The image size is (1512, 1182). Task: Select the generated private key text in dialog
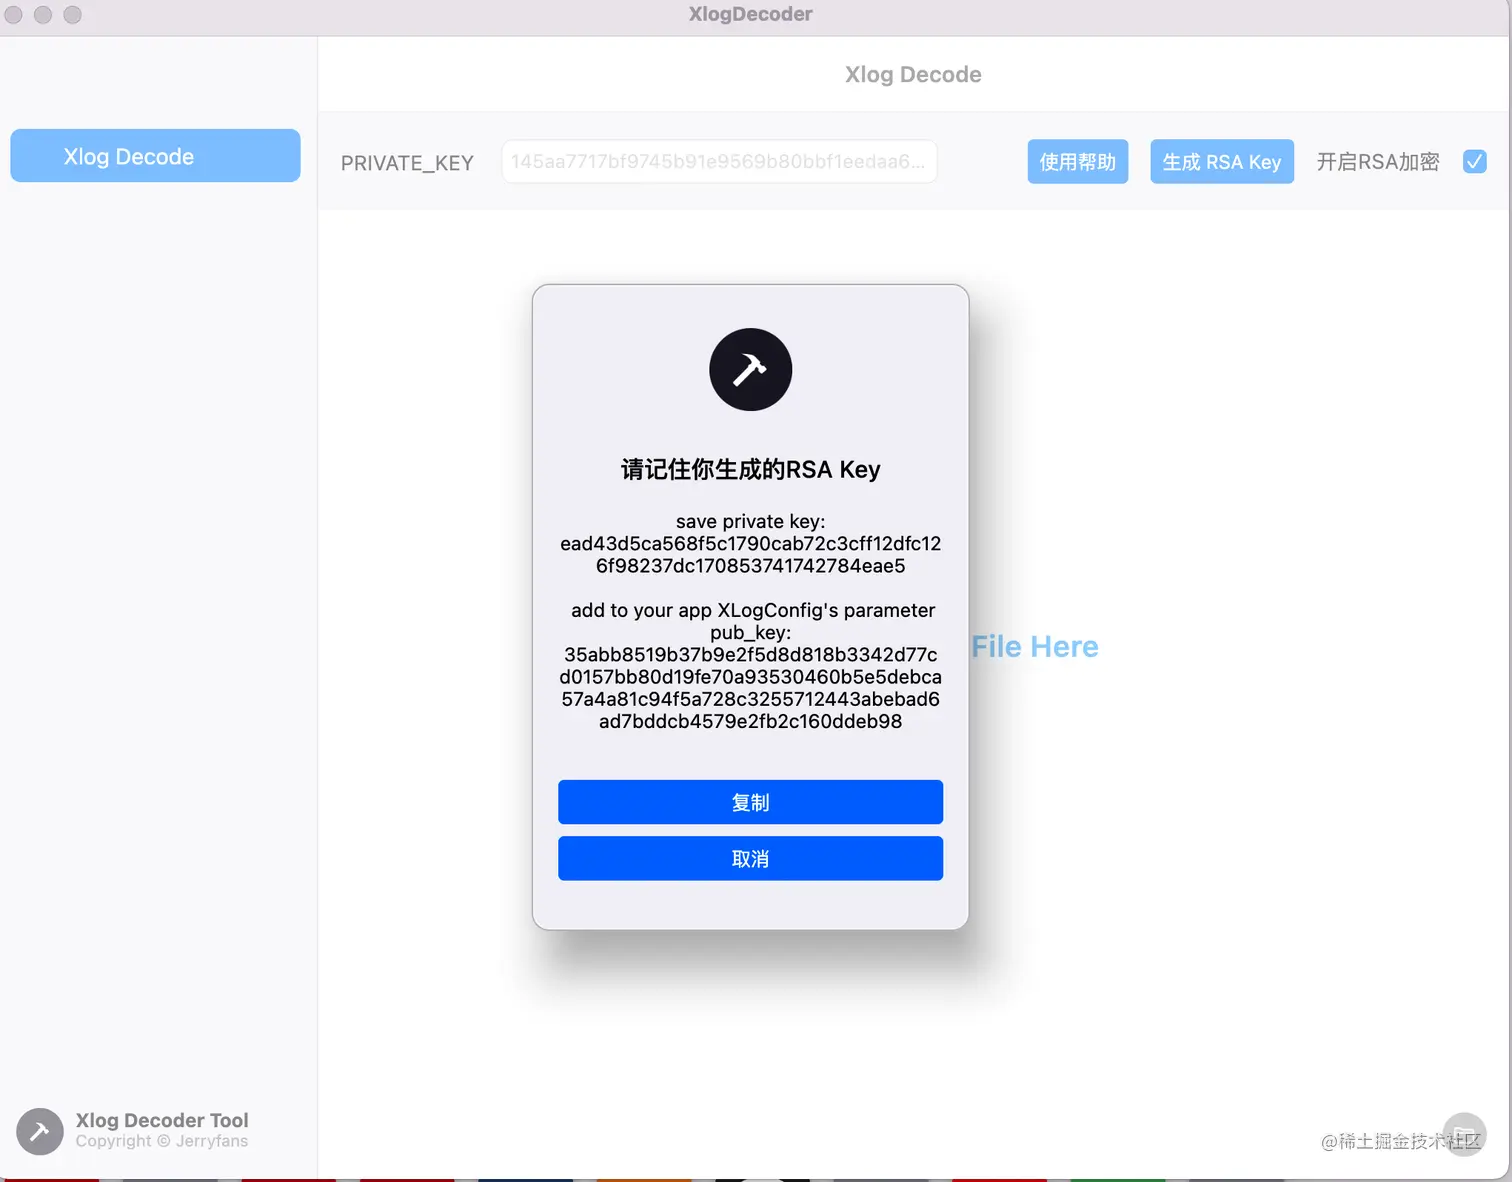[x=750, y=554]
